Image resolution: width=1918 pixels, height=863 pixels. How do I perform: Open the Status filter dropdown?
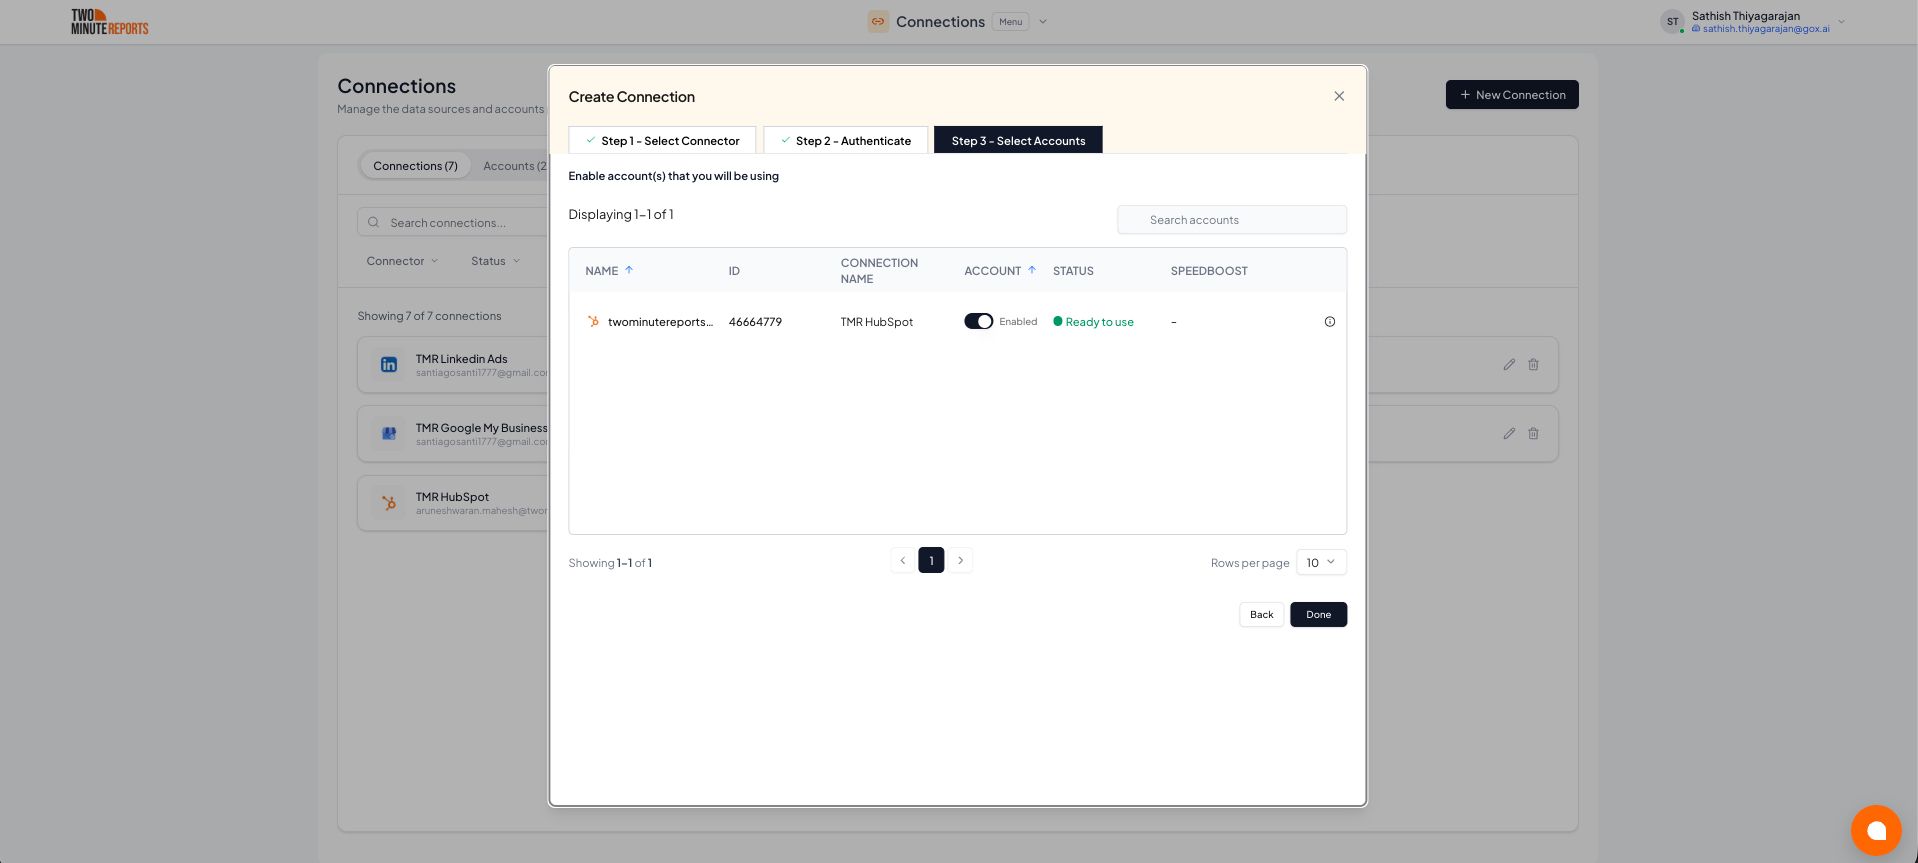(495, 261)
